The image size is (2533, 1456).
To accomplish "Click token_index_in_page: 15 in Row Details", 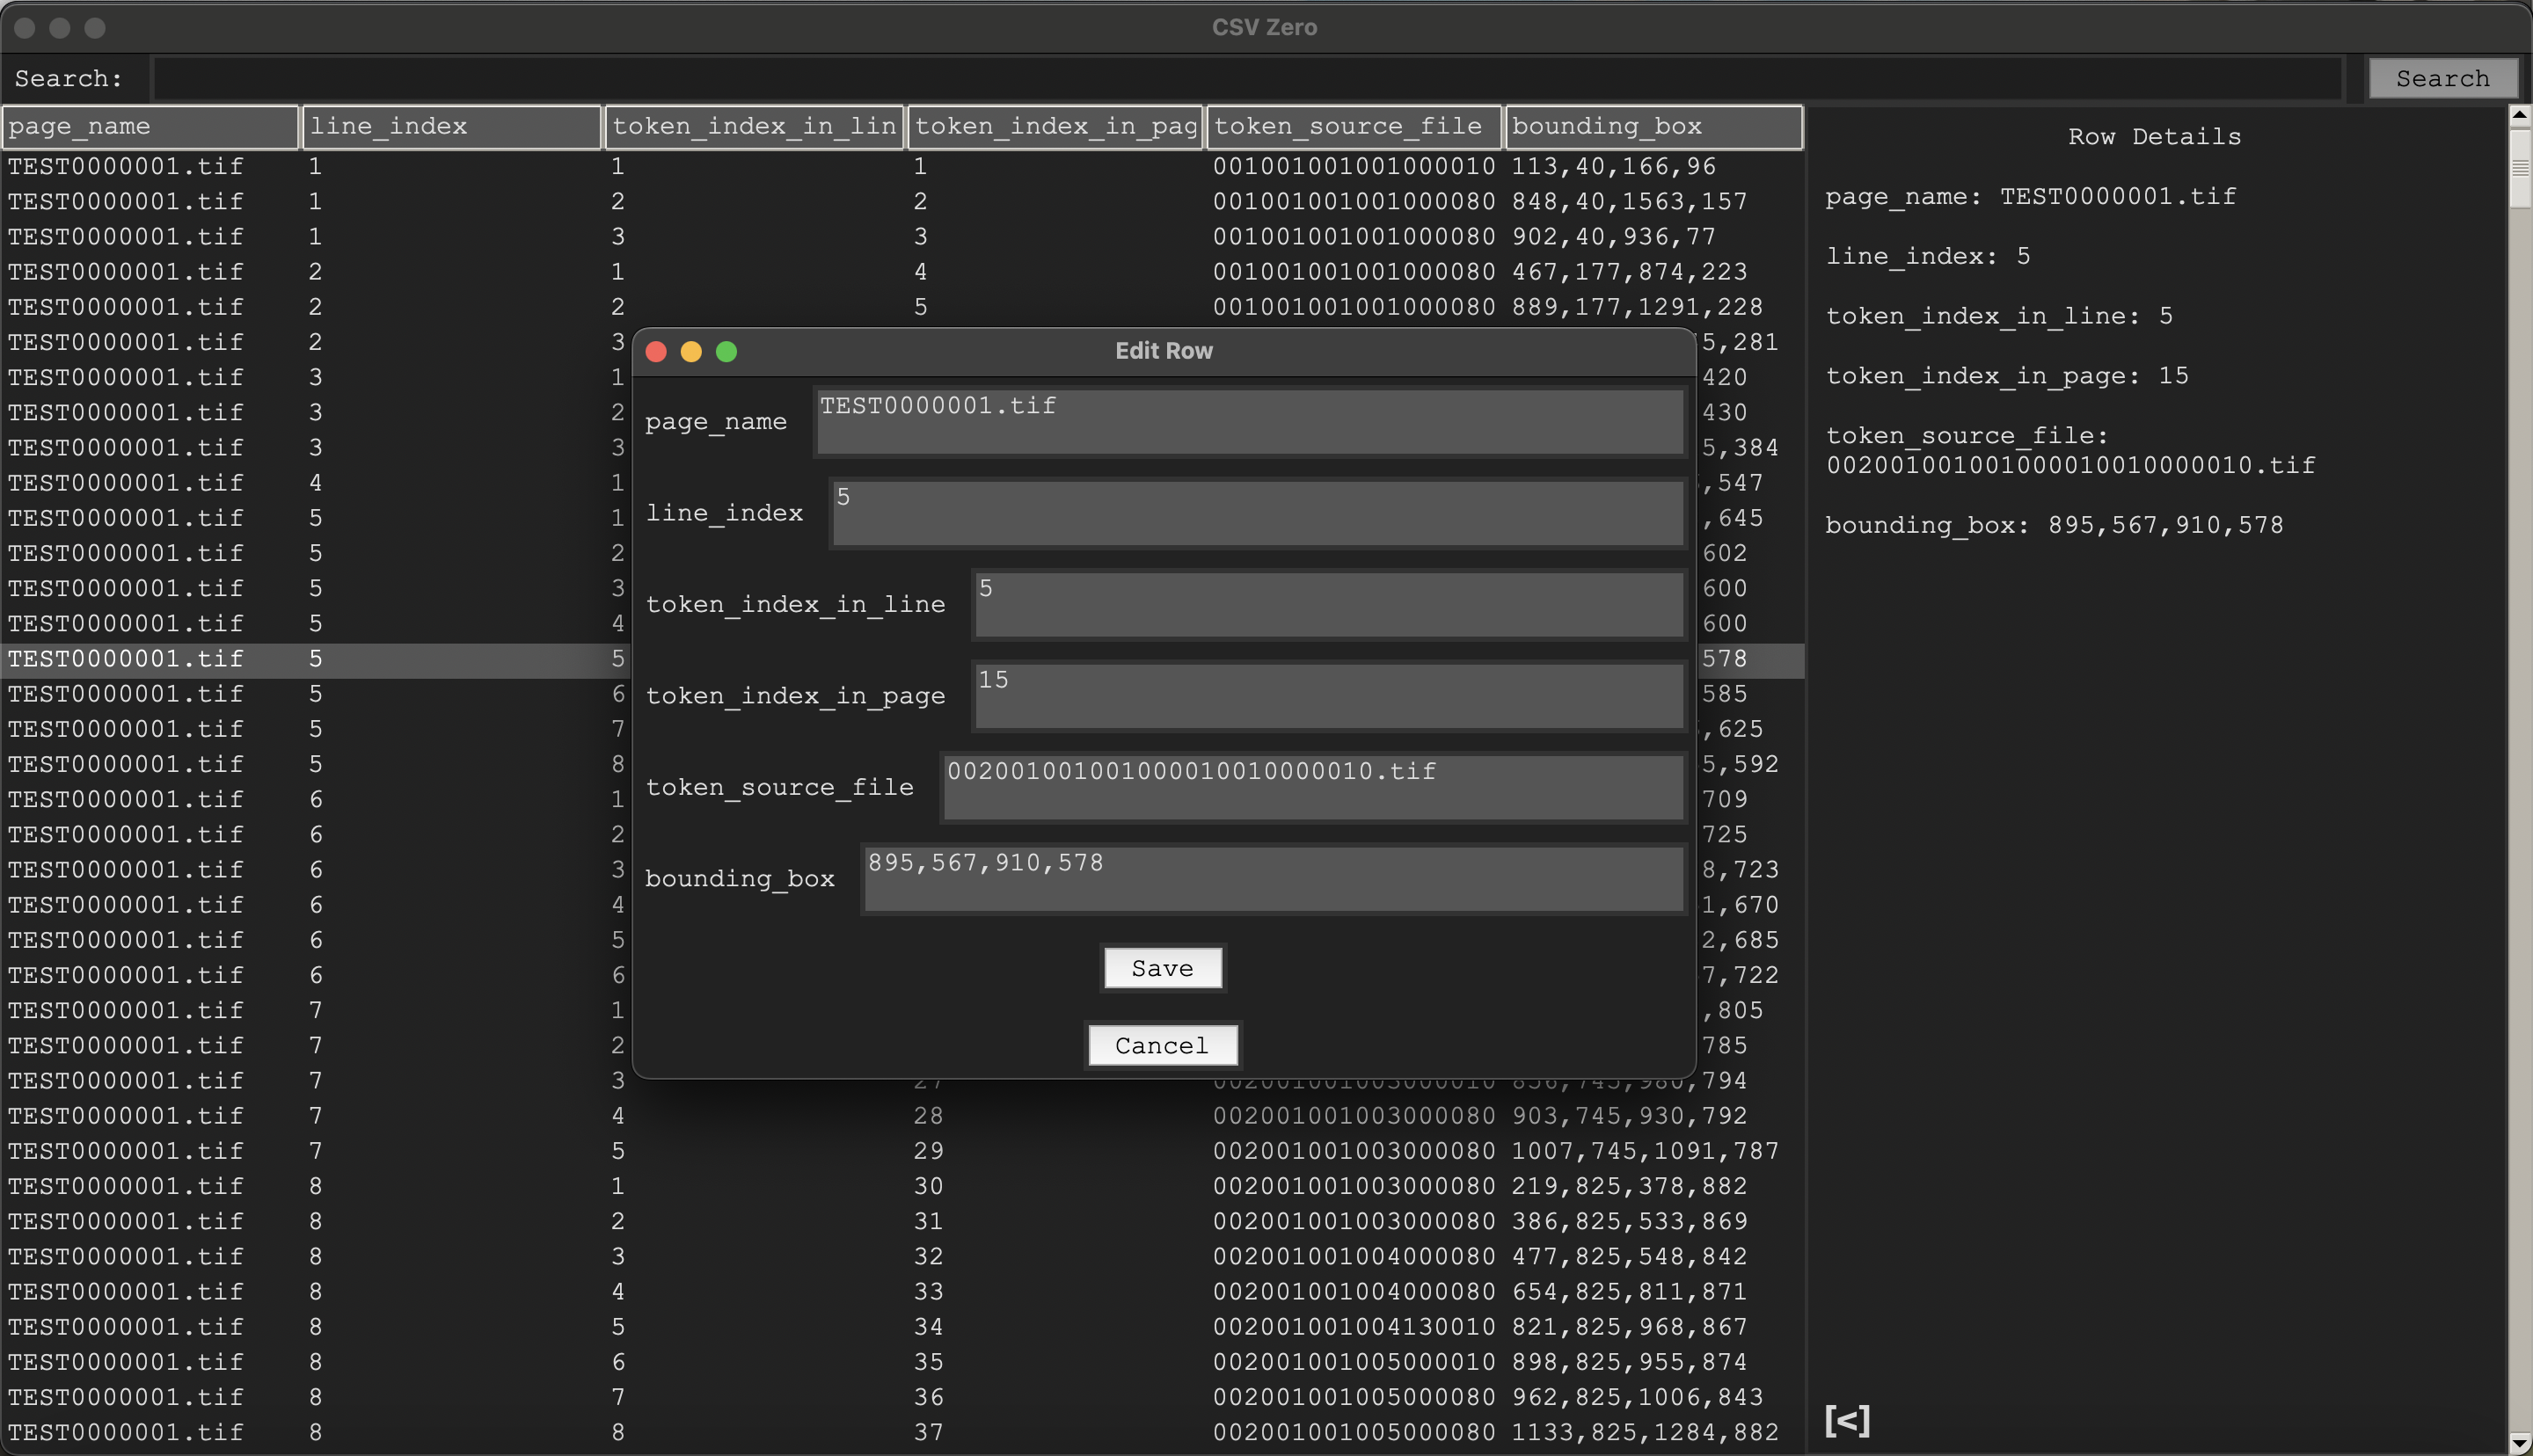I will click(2007, 376).
